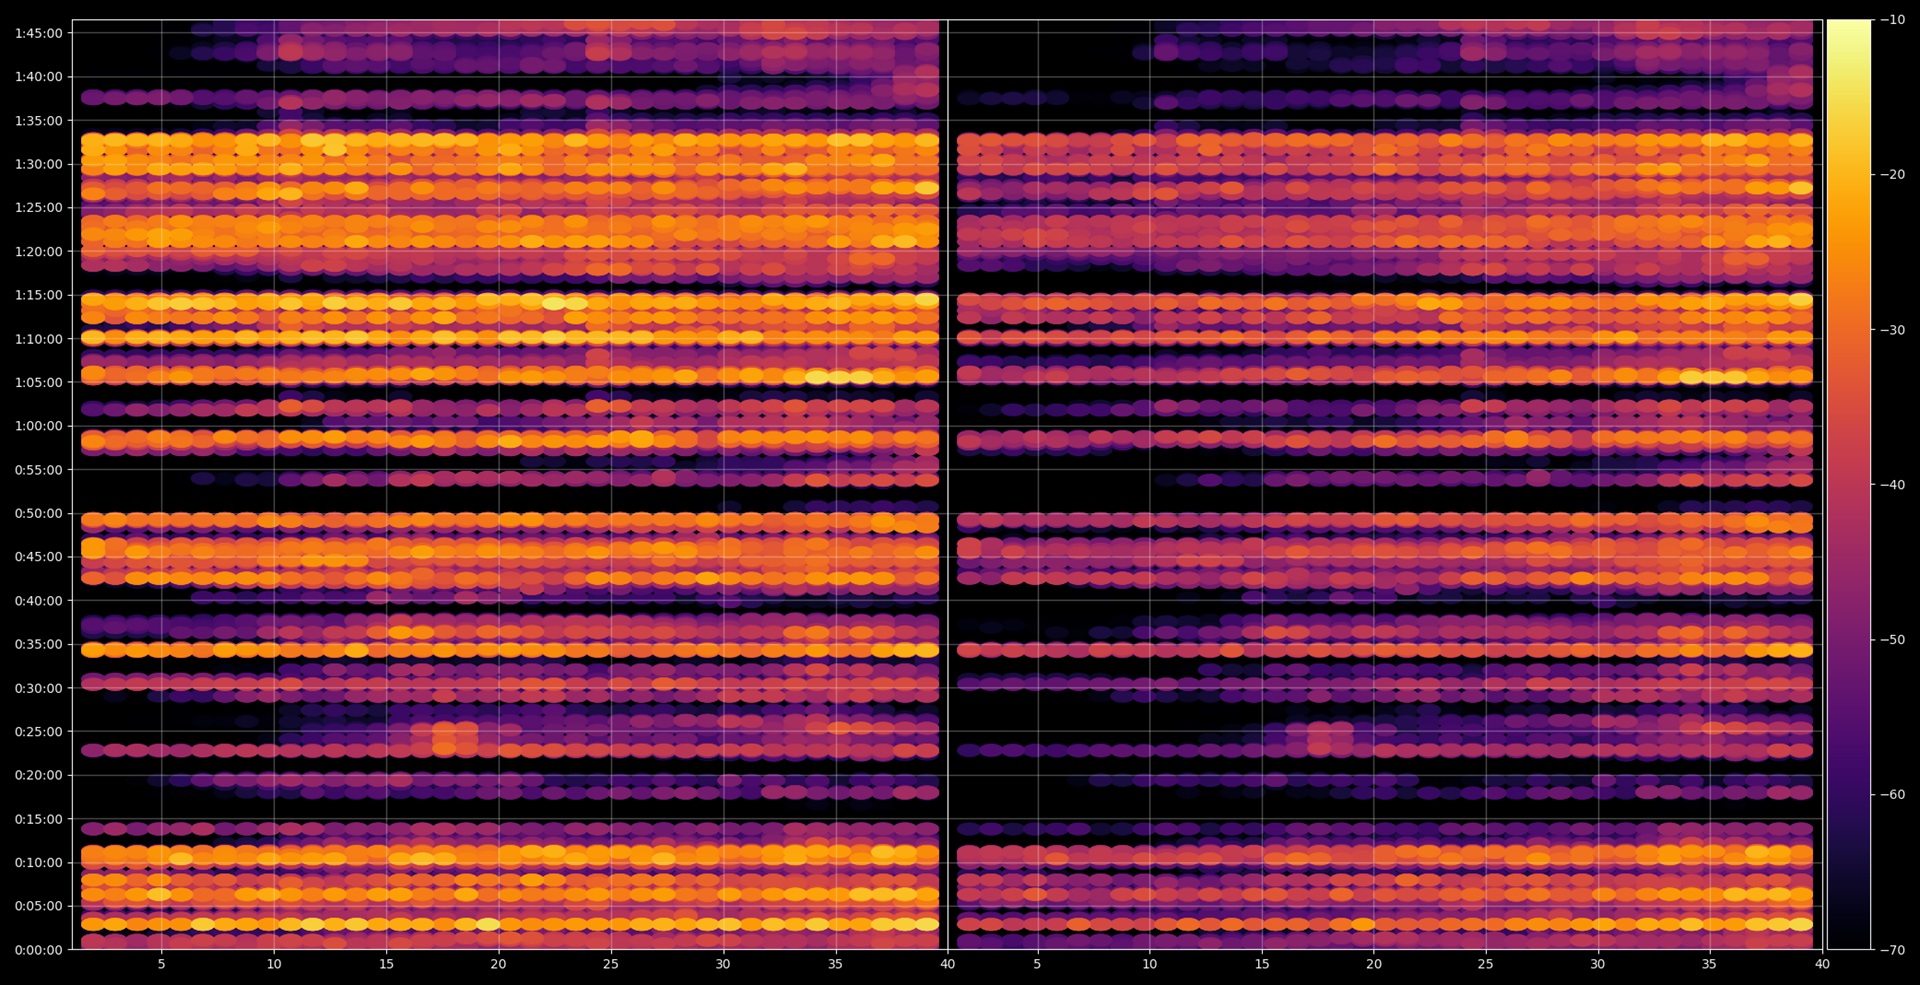The width and height of the screenshot is (1920, 985).
Task: Select the 0:45:00 time label
Action: (x=38, y=557)
